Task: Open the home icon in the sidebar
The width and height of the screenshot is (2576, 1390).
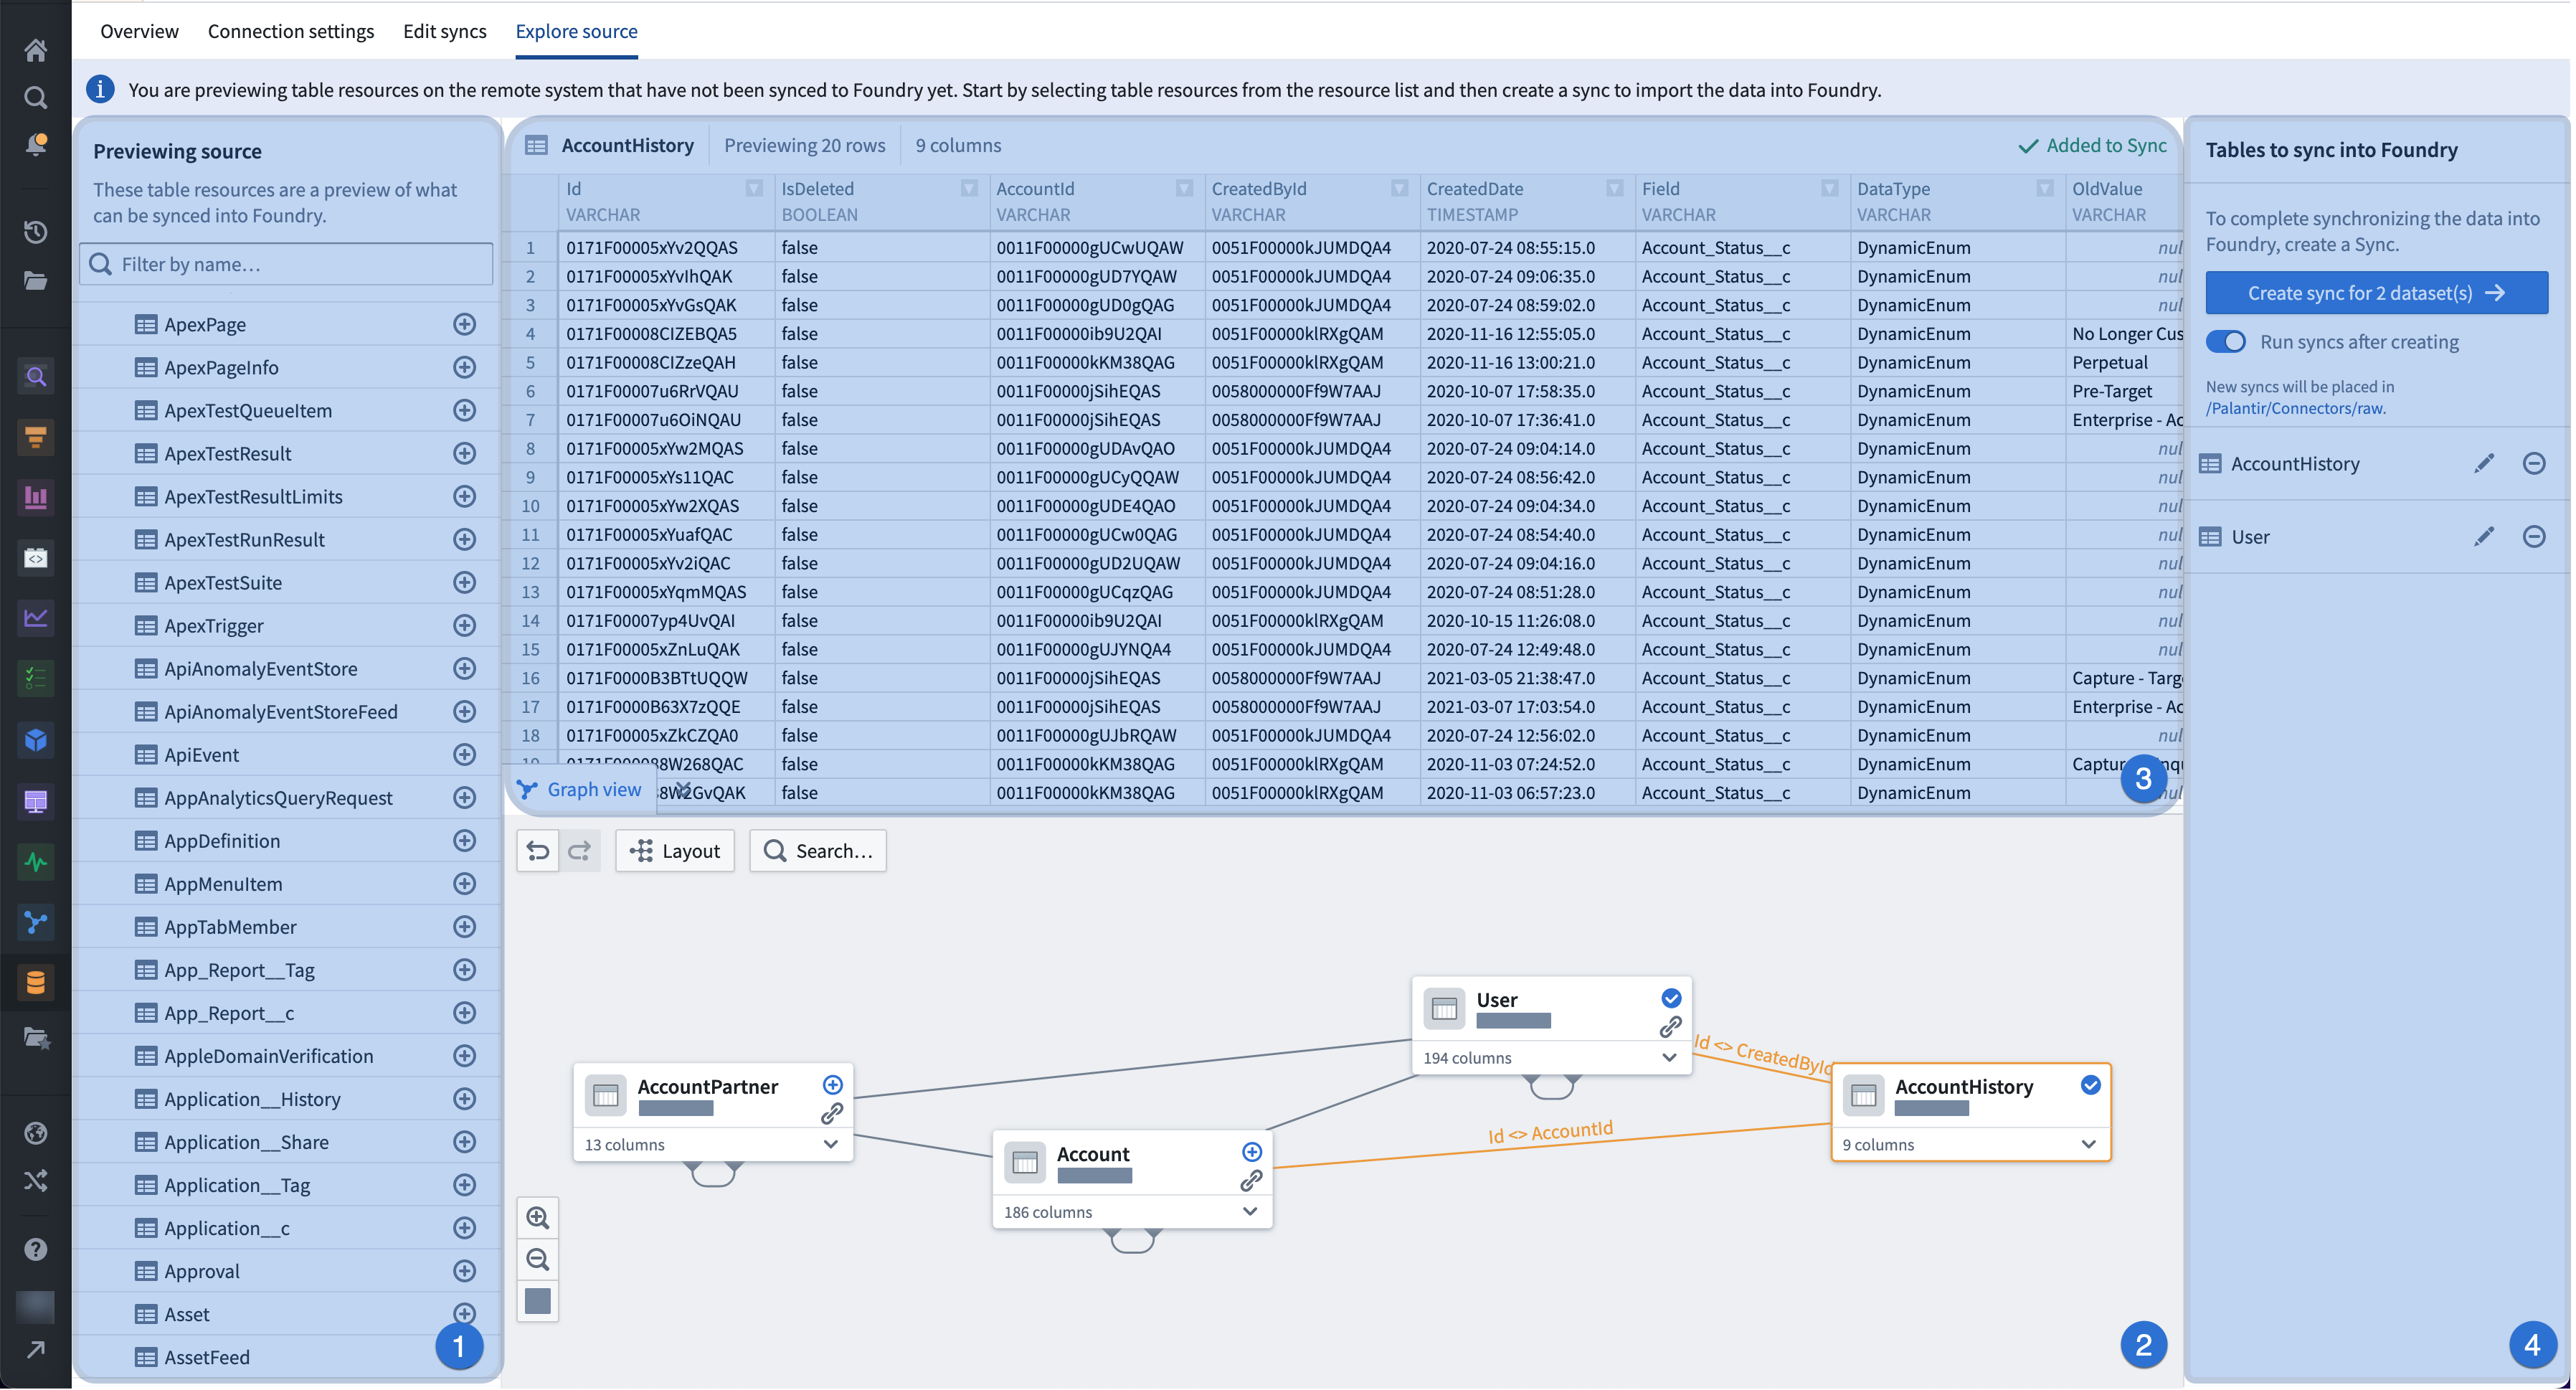Action: 35,49
